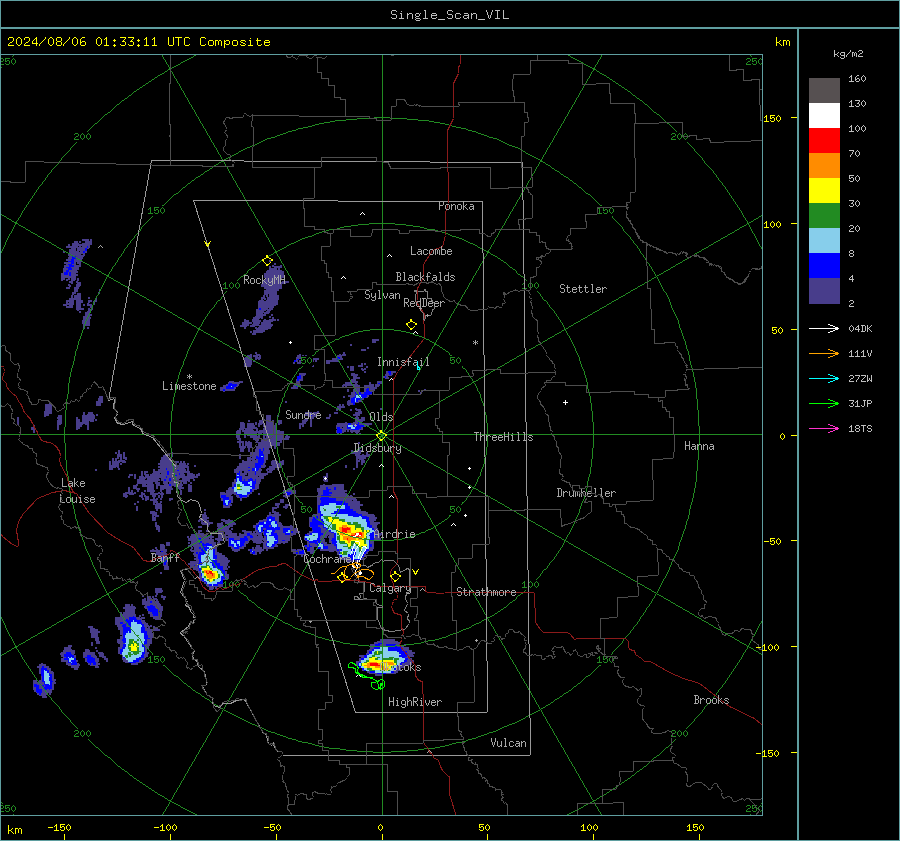The width and height of the screenshot is (900, 841).
Task: Click the purple 4 legend swatch
Action: click(824, 290)
